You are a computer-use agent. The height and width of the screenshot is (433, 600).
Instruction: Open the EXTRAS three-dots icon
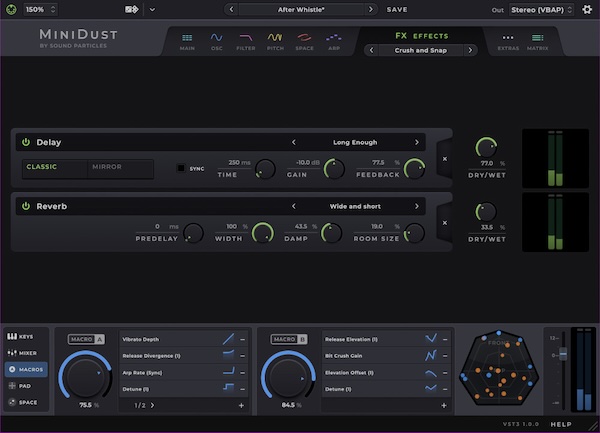coord(508,37)
